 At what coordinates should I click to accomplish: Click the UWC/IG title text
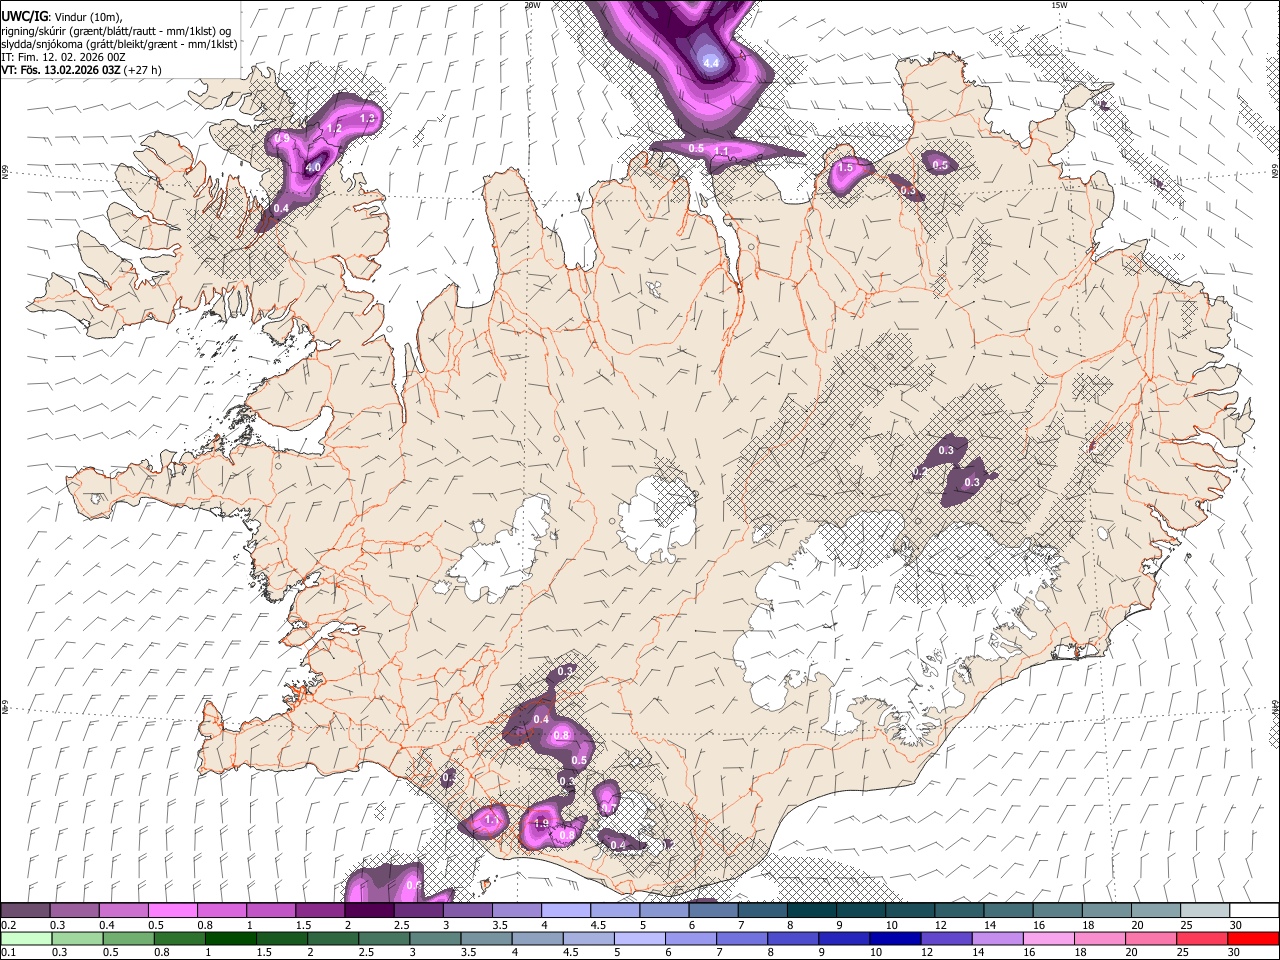pos(24,16)
